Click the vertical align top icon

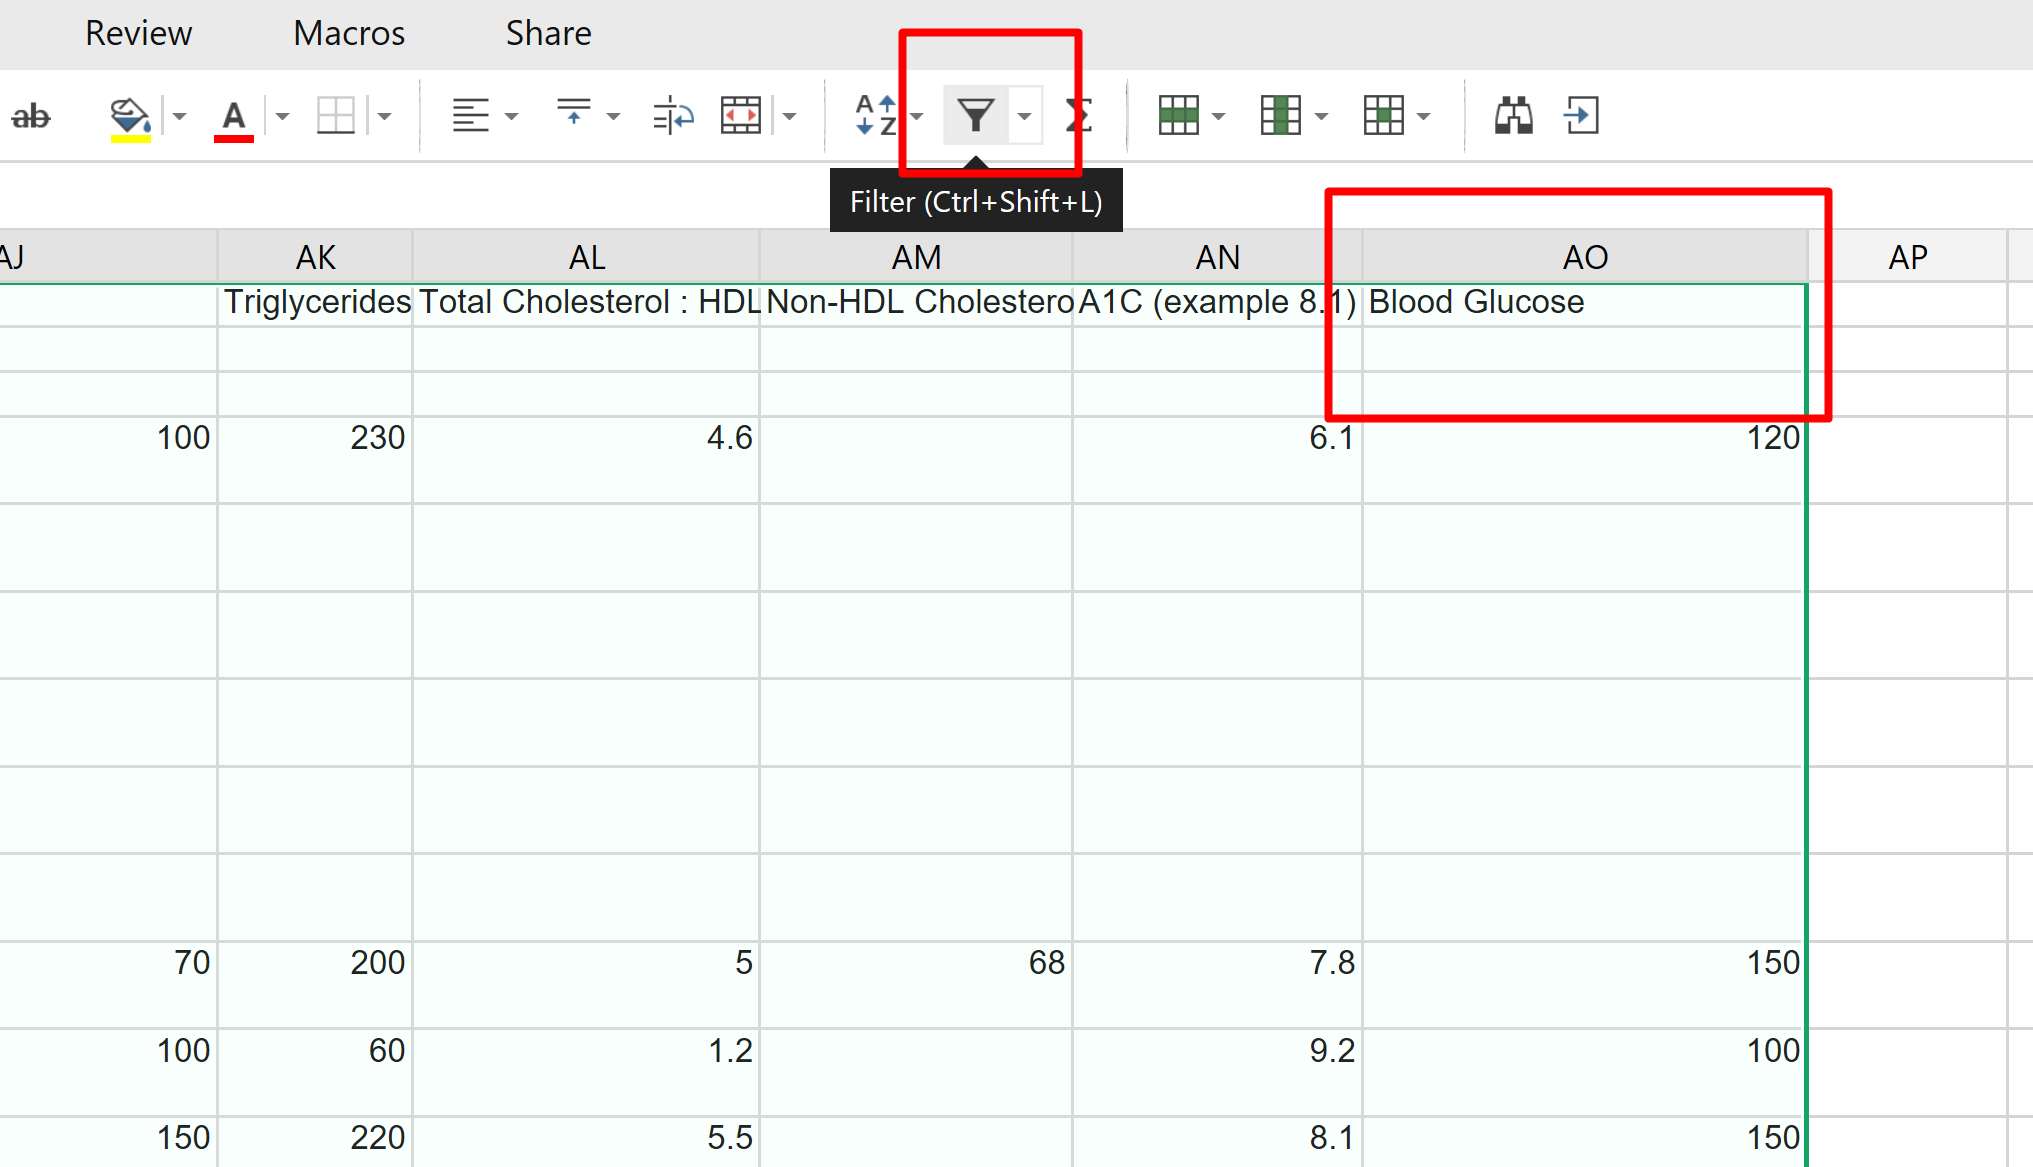click(573, 114)
